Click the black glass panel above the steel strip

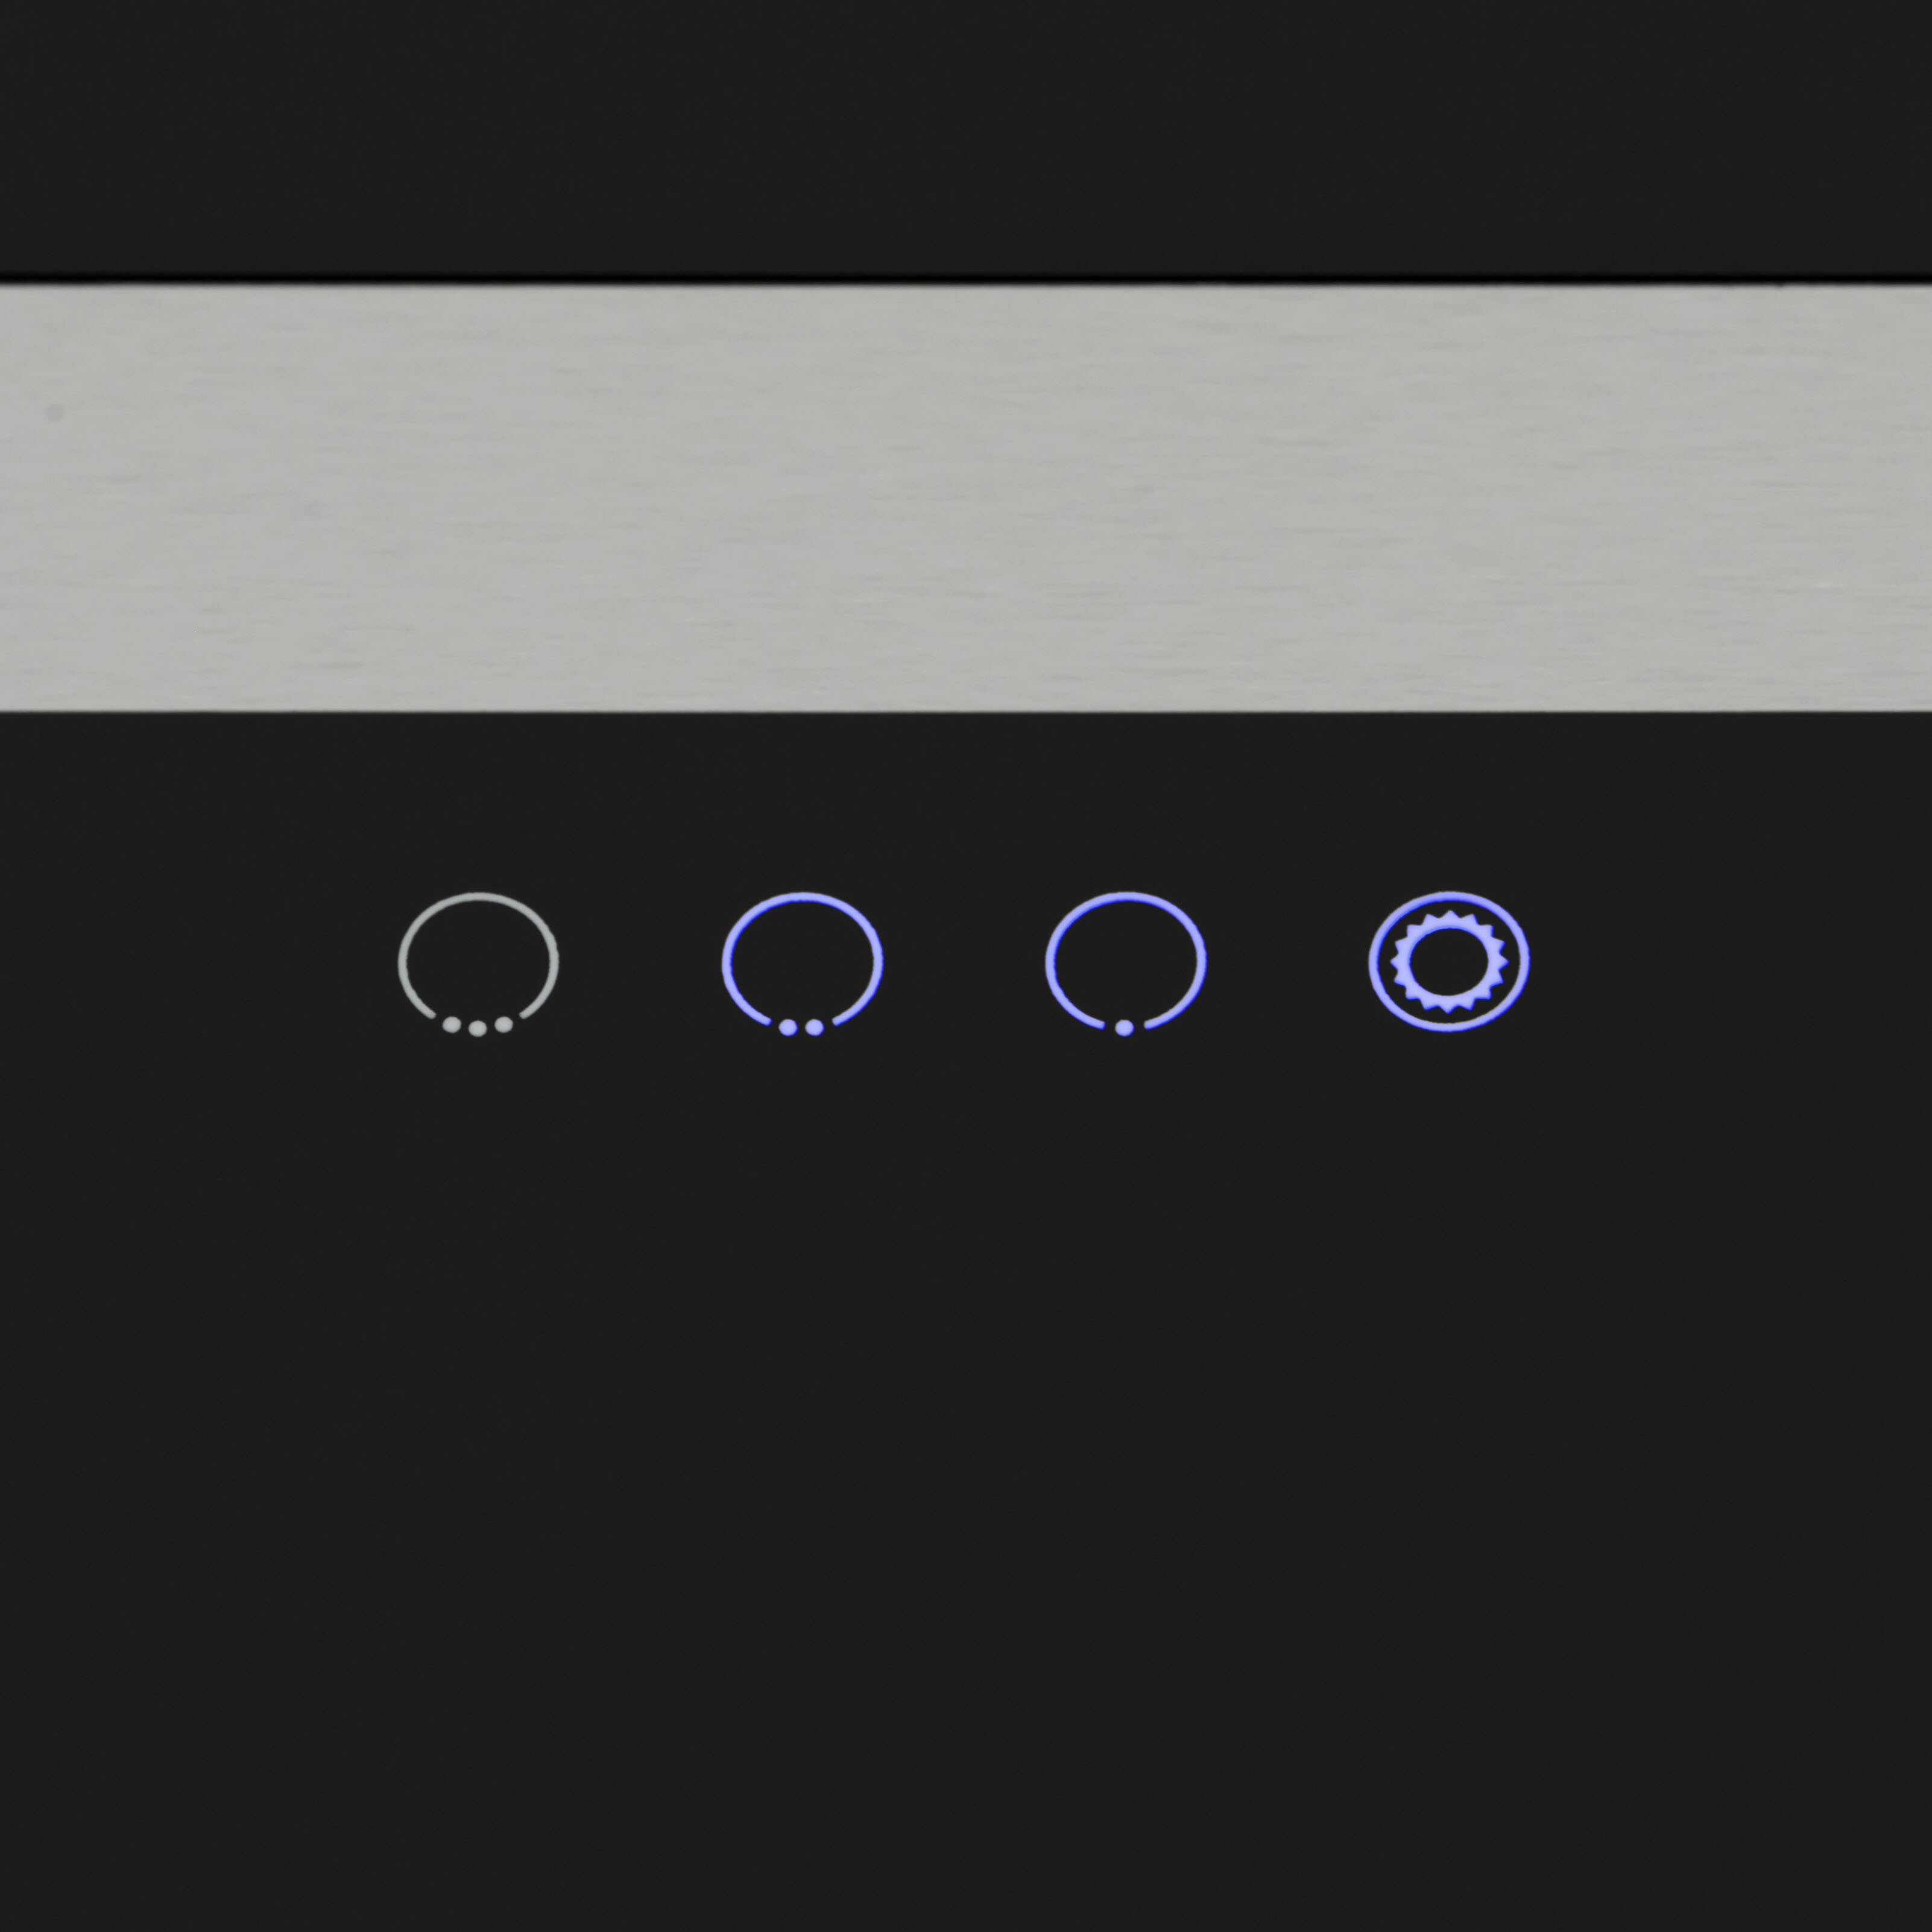click(x=966, y=137)
